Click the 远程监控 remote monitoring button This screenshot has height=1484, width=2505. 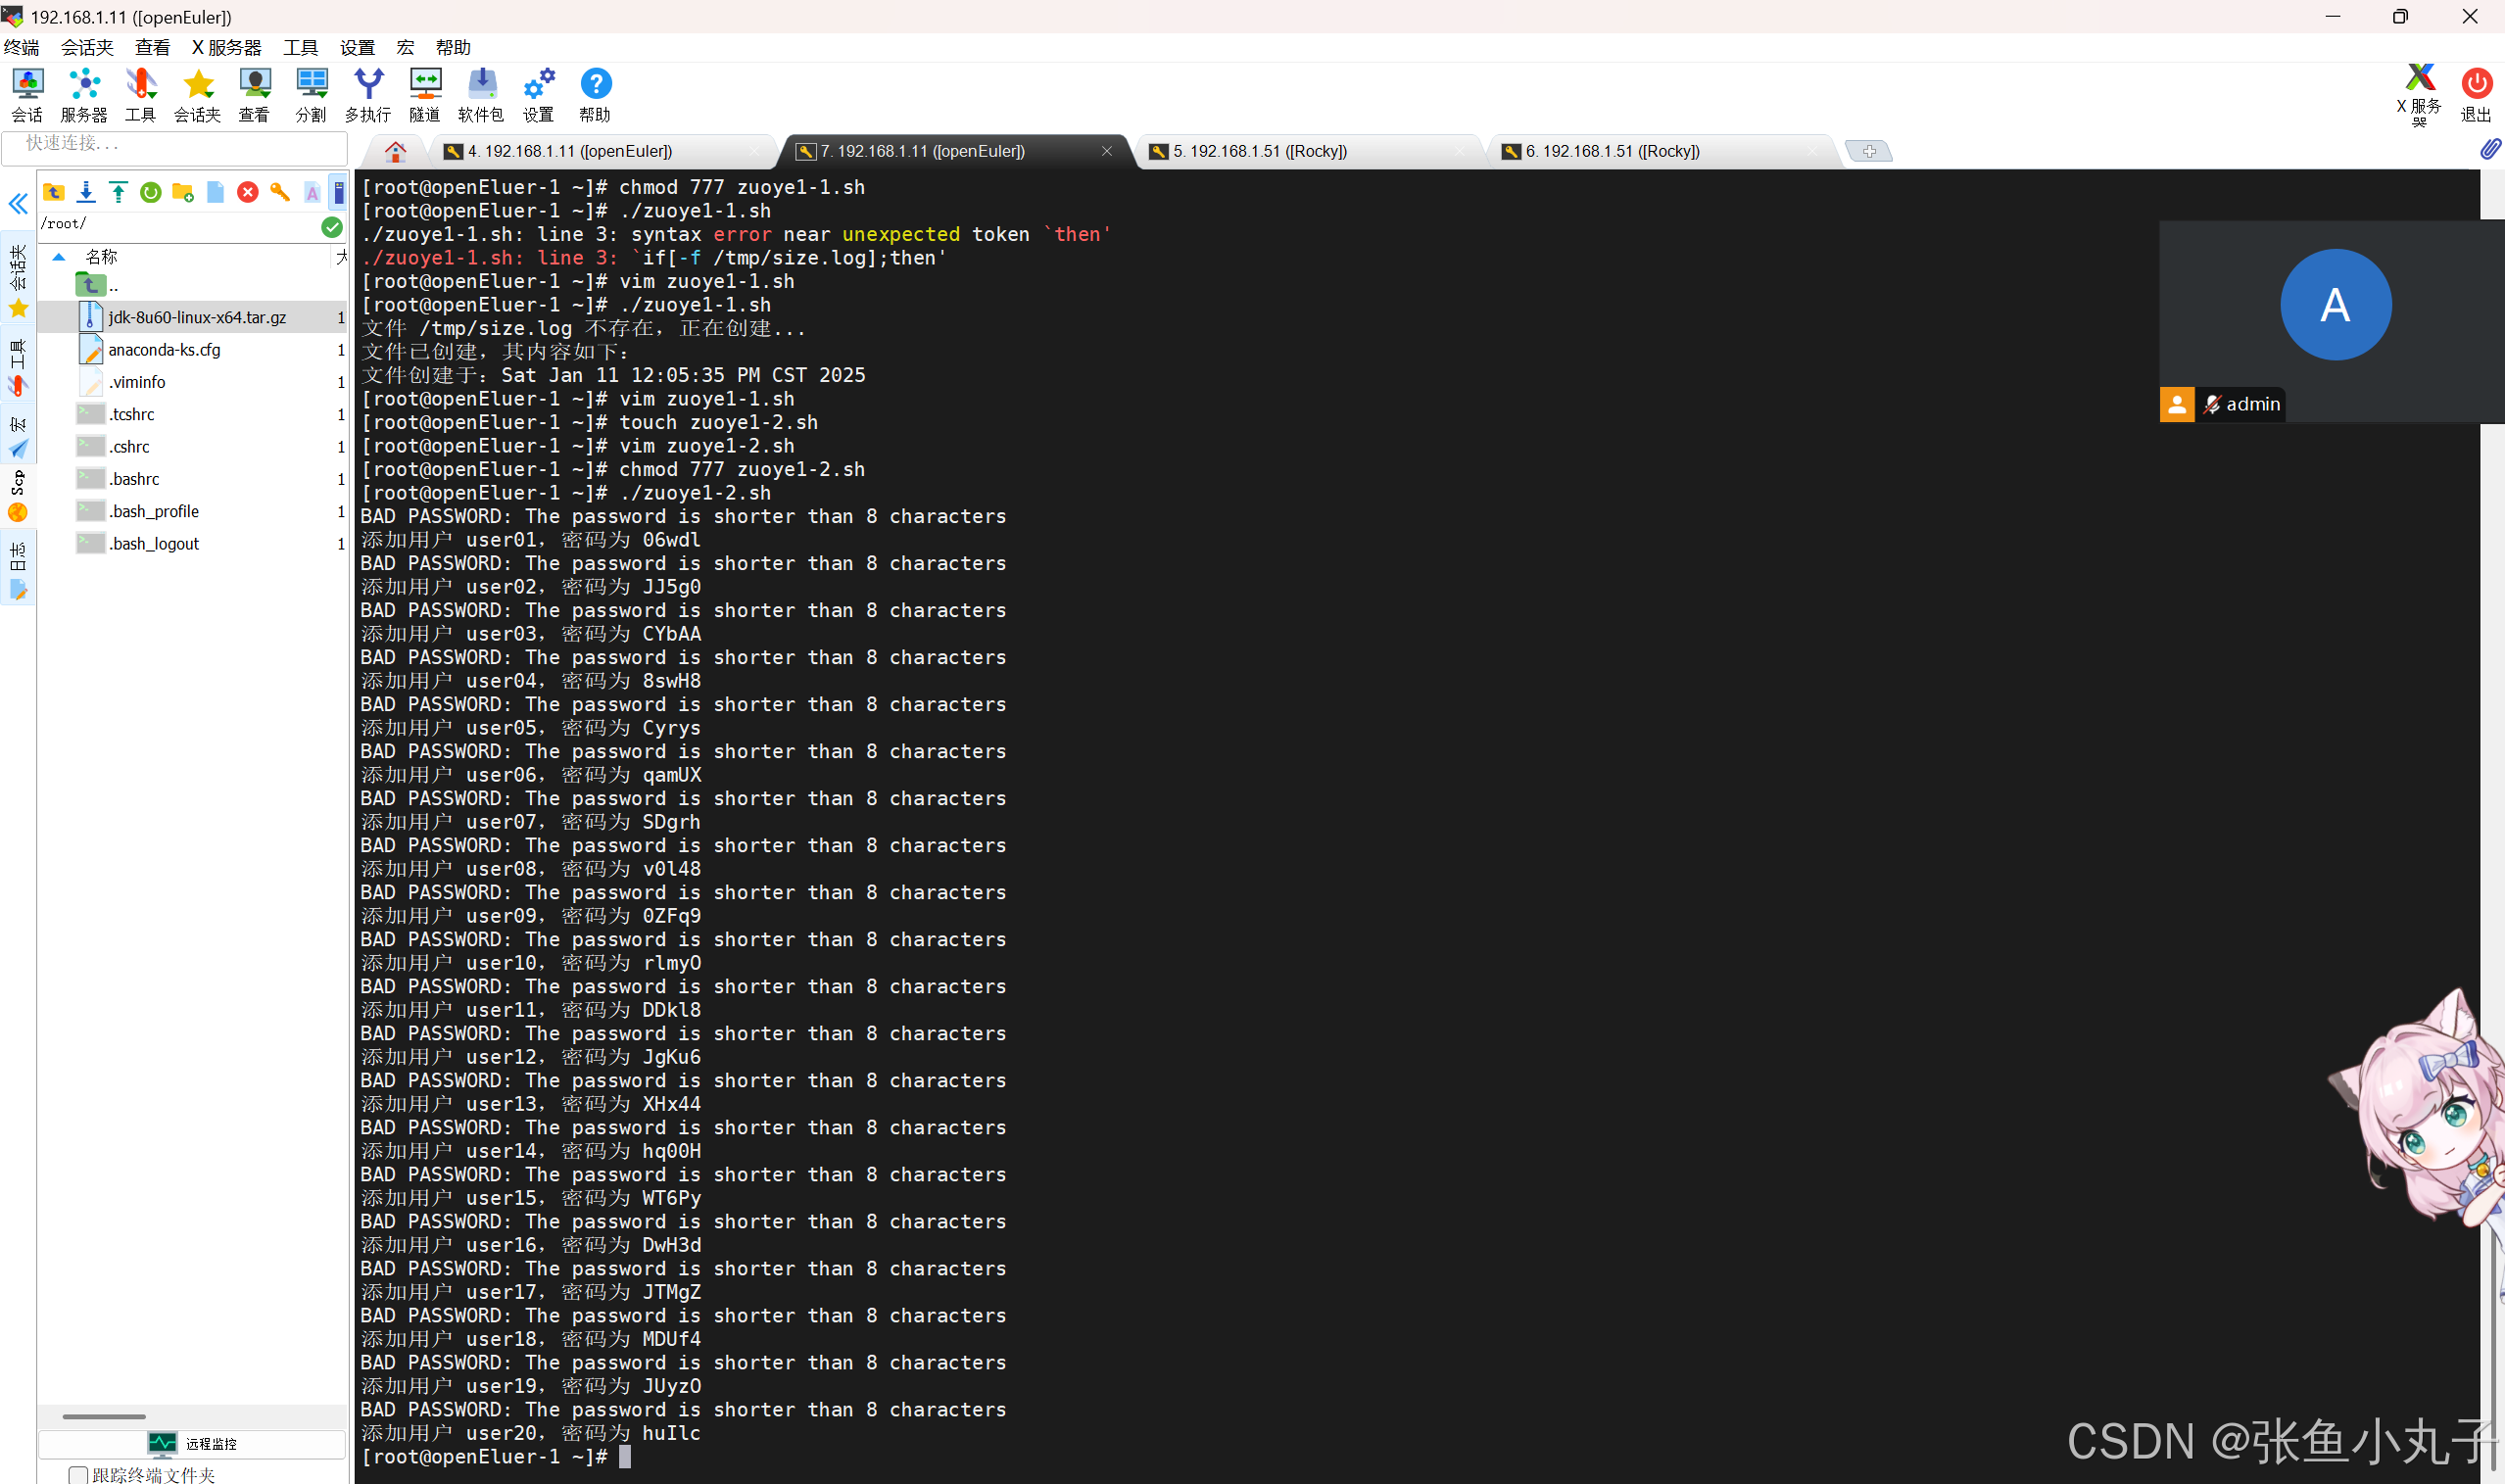[x=192, y=1442]
